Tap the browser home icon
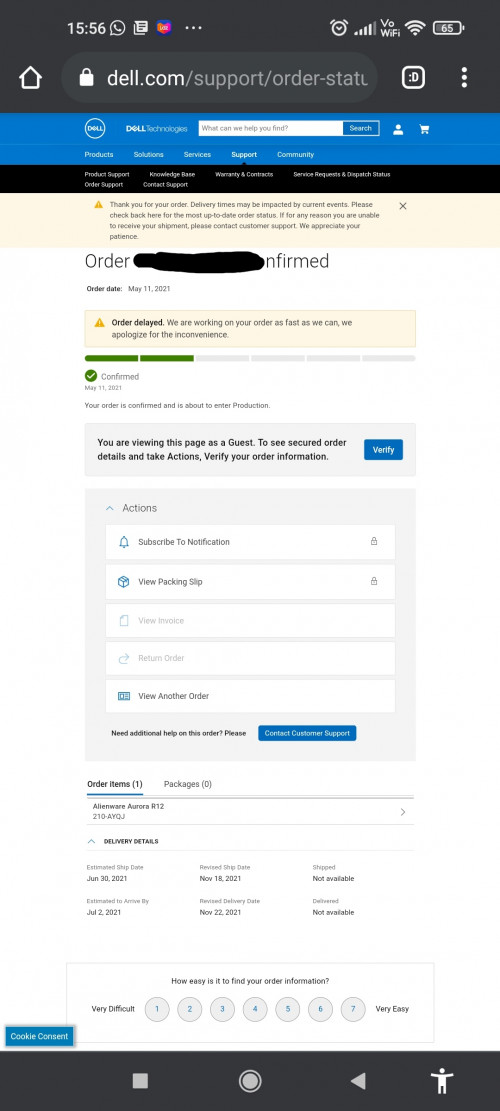This screenshot has width=500, height=1111. tap(30, 77)
